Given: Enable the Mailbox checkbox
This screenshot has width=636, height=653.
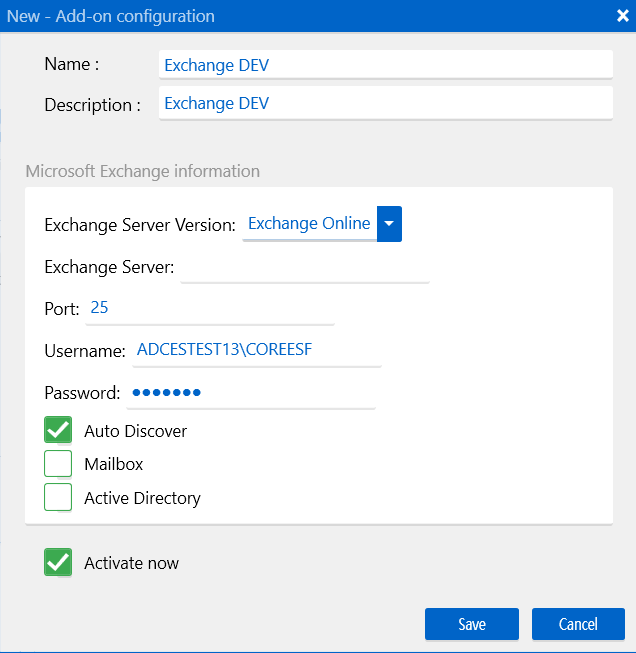Looking at the screenshot, I should 58,464.
